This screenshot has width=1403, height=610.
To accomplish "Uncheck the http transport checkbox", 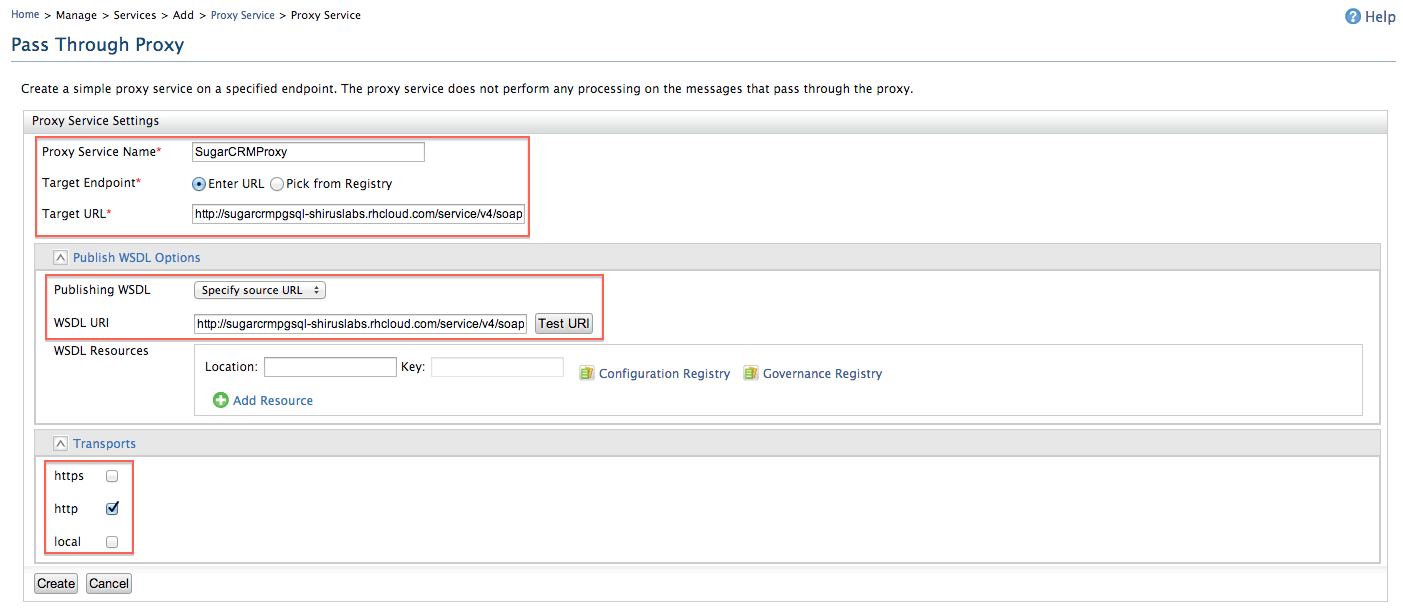I will pos(112,508).
